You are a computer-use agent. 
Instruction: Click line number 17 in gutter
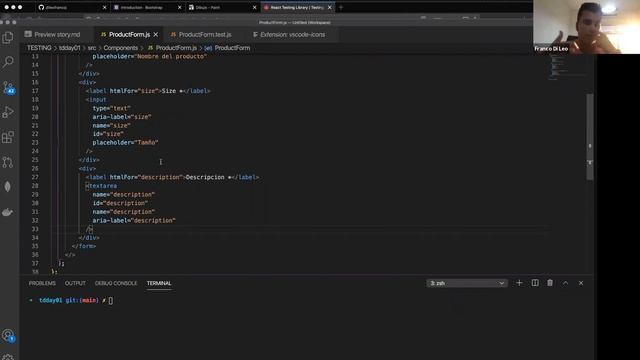(x=35, y=91)
